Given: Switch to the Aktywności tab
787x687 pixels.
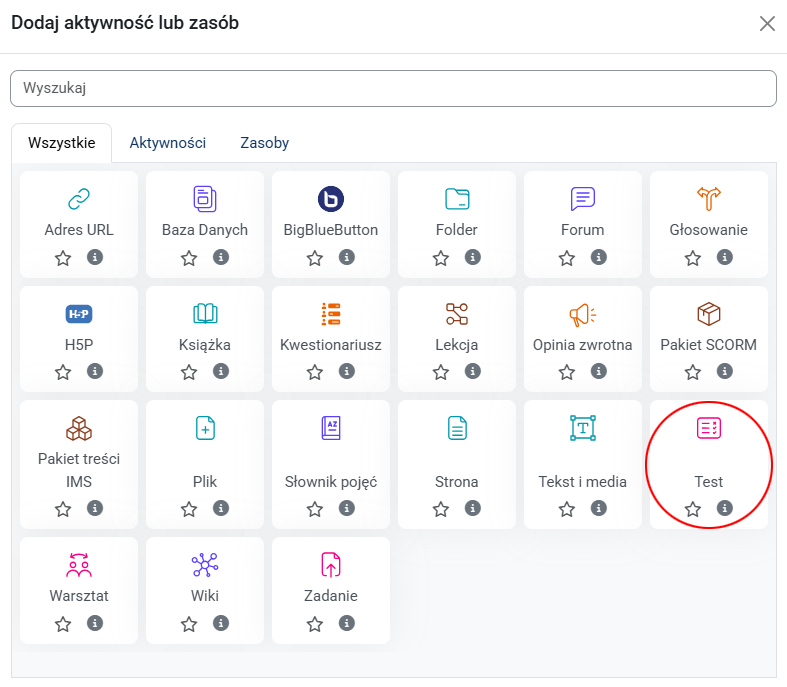Looking at the screenshot, I should tap(167, 143).
